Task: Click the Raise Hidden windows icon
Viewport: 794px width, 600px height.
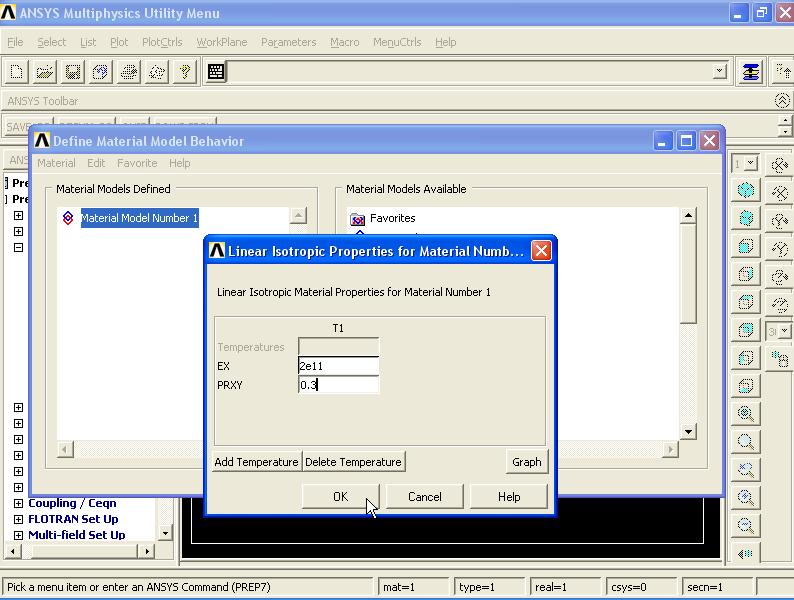Action: tap(750, 72)
